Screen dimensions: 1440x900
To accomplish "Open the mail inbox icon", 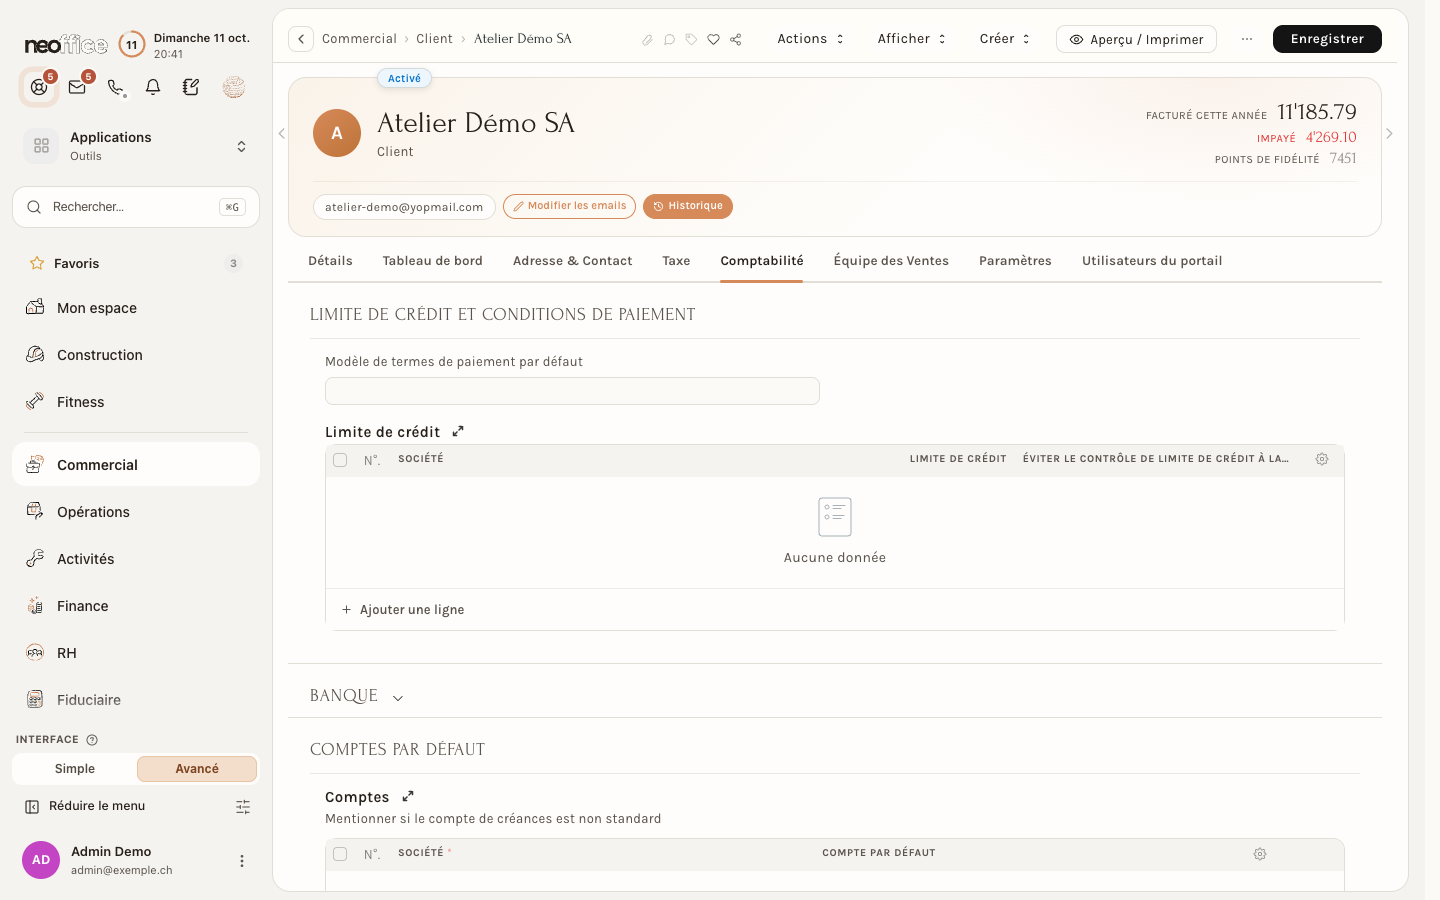I will pos(77,87).
